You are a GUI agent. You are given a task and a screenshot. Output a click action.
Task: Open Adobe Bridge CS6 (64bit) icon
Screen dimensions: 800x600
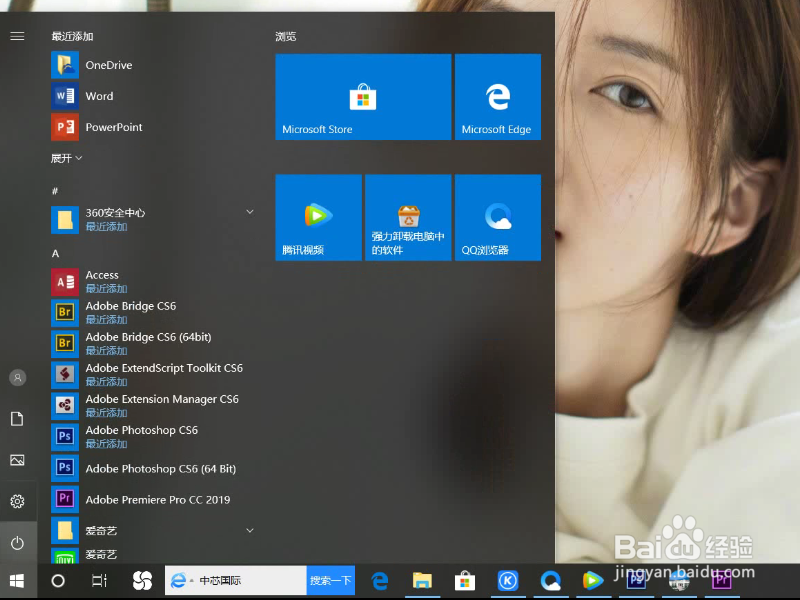[x=65, y=344]
